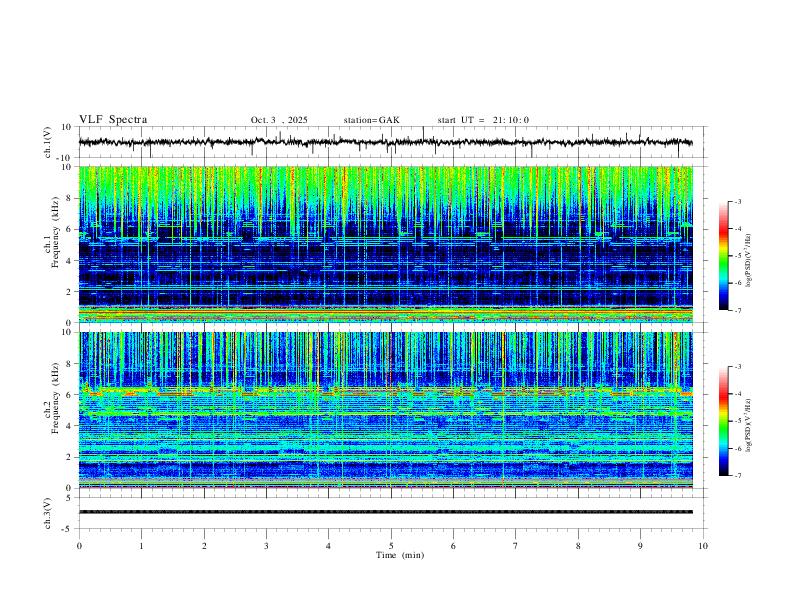Image resolution: width=792 pixels, height=612 pixels.
Task: Click the ch.1 spectrogram panel
Action: click(386, 244)
